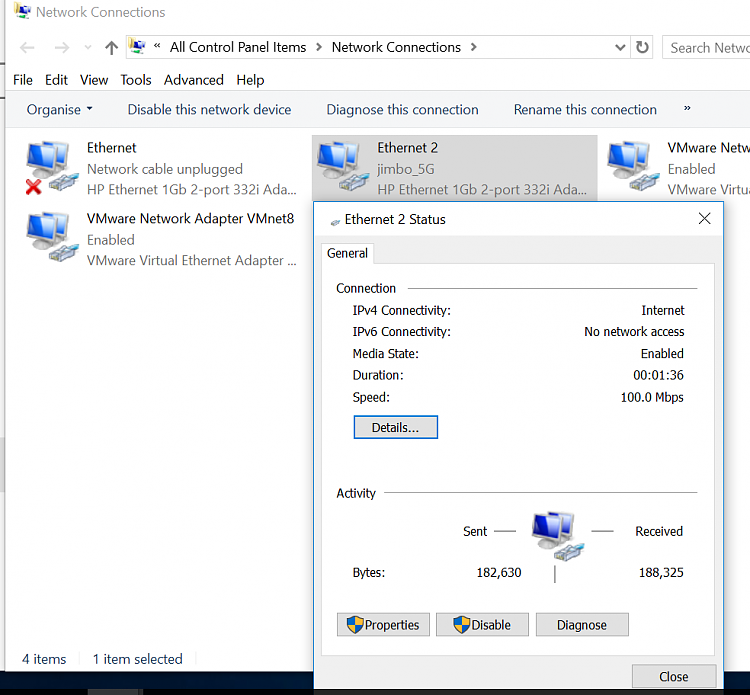This screenshot has width=750, height=695.
Task: Open the File menu
Action: (x=23, y=80)
